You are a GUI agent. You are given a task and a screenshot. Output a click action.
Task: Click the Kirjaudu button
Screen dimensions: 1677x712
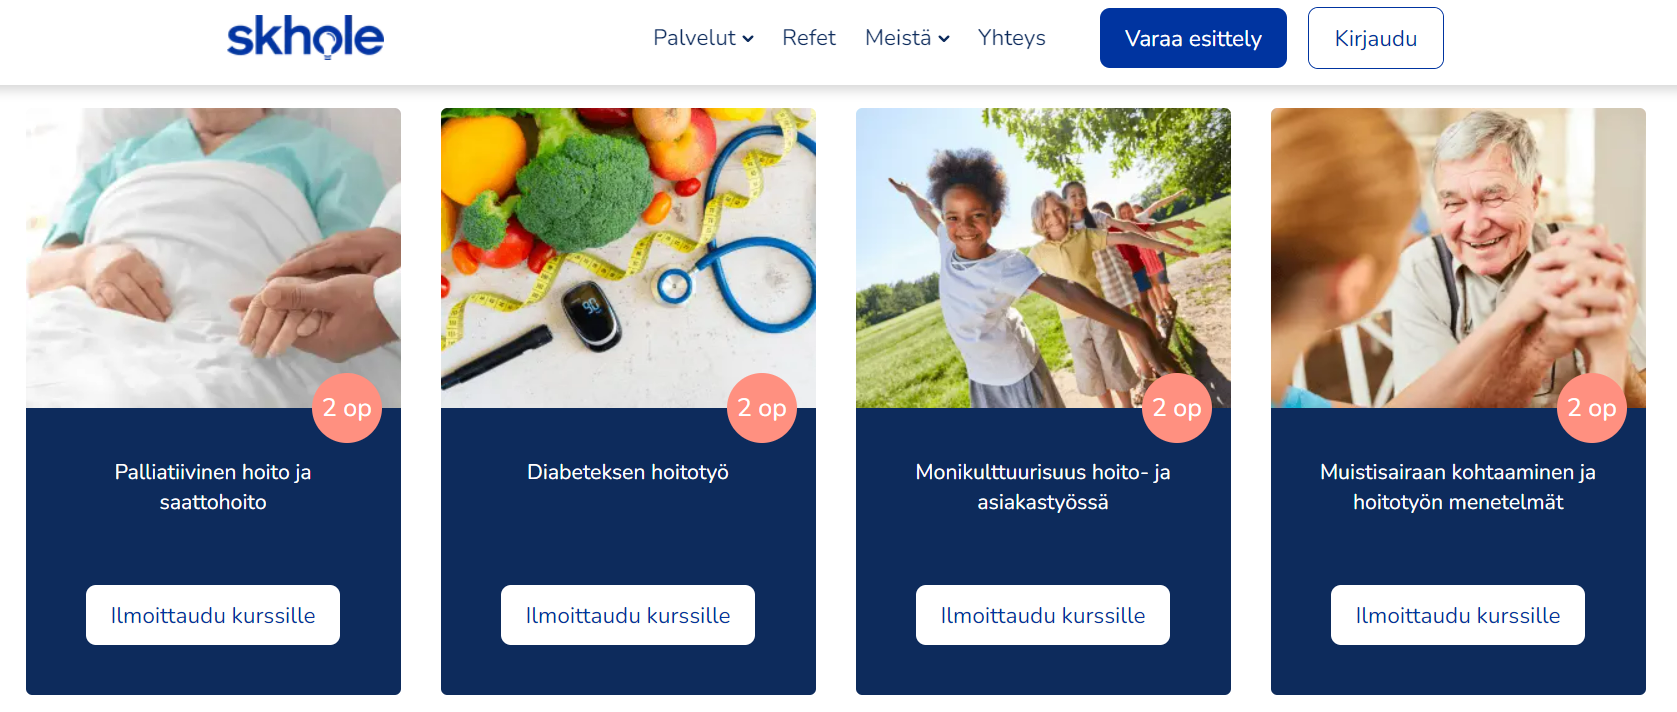(1375, 38)
